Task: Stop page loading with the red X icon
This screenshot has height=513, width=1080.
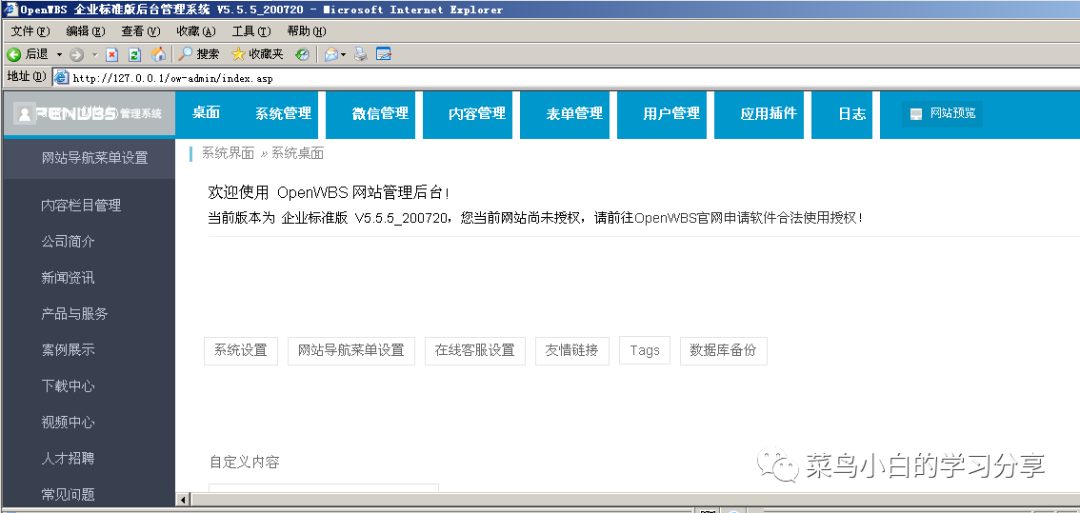Action: pyautogui.click(x=113, y=54)
